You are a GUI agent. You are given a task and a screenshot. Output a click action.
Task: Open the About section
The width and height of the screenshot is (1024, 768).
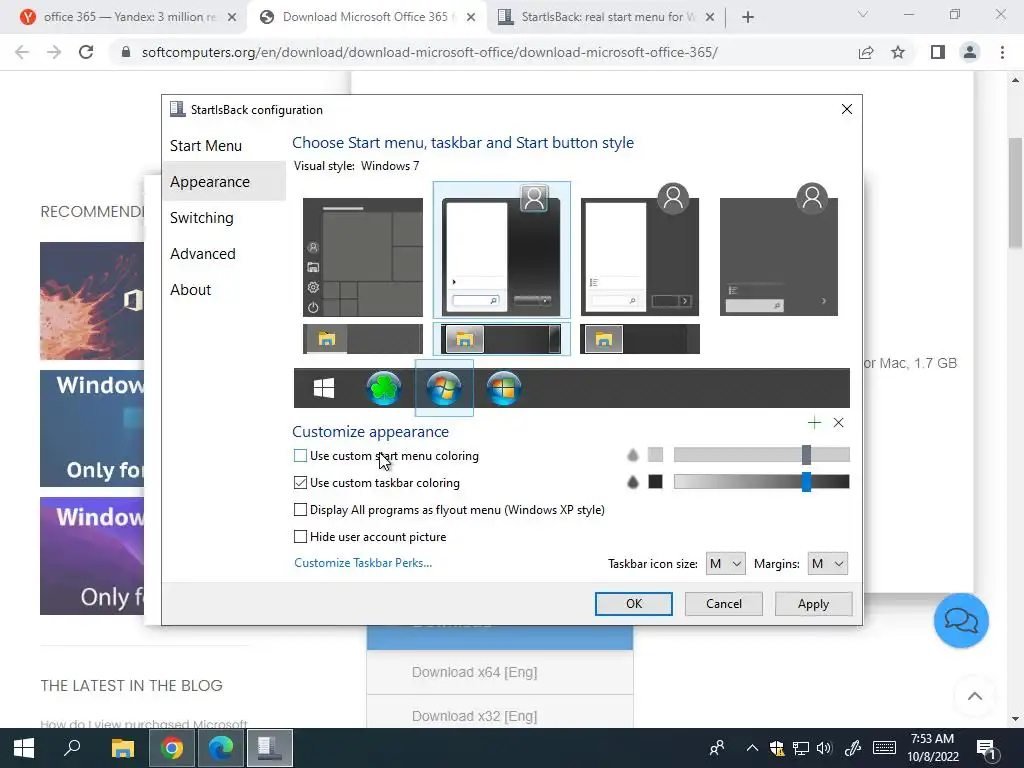190,289
